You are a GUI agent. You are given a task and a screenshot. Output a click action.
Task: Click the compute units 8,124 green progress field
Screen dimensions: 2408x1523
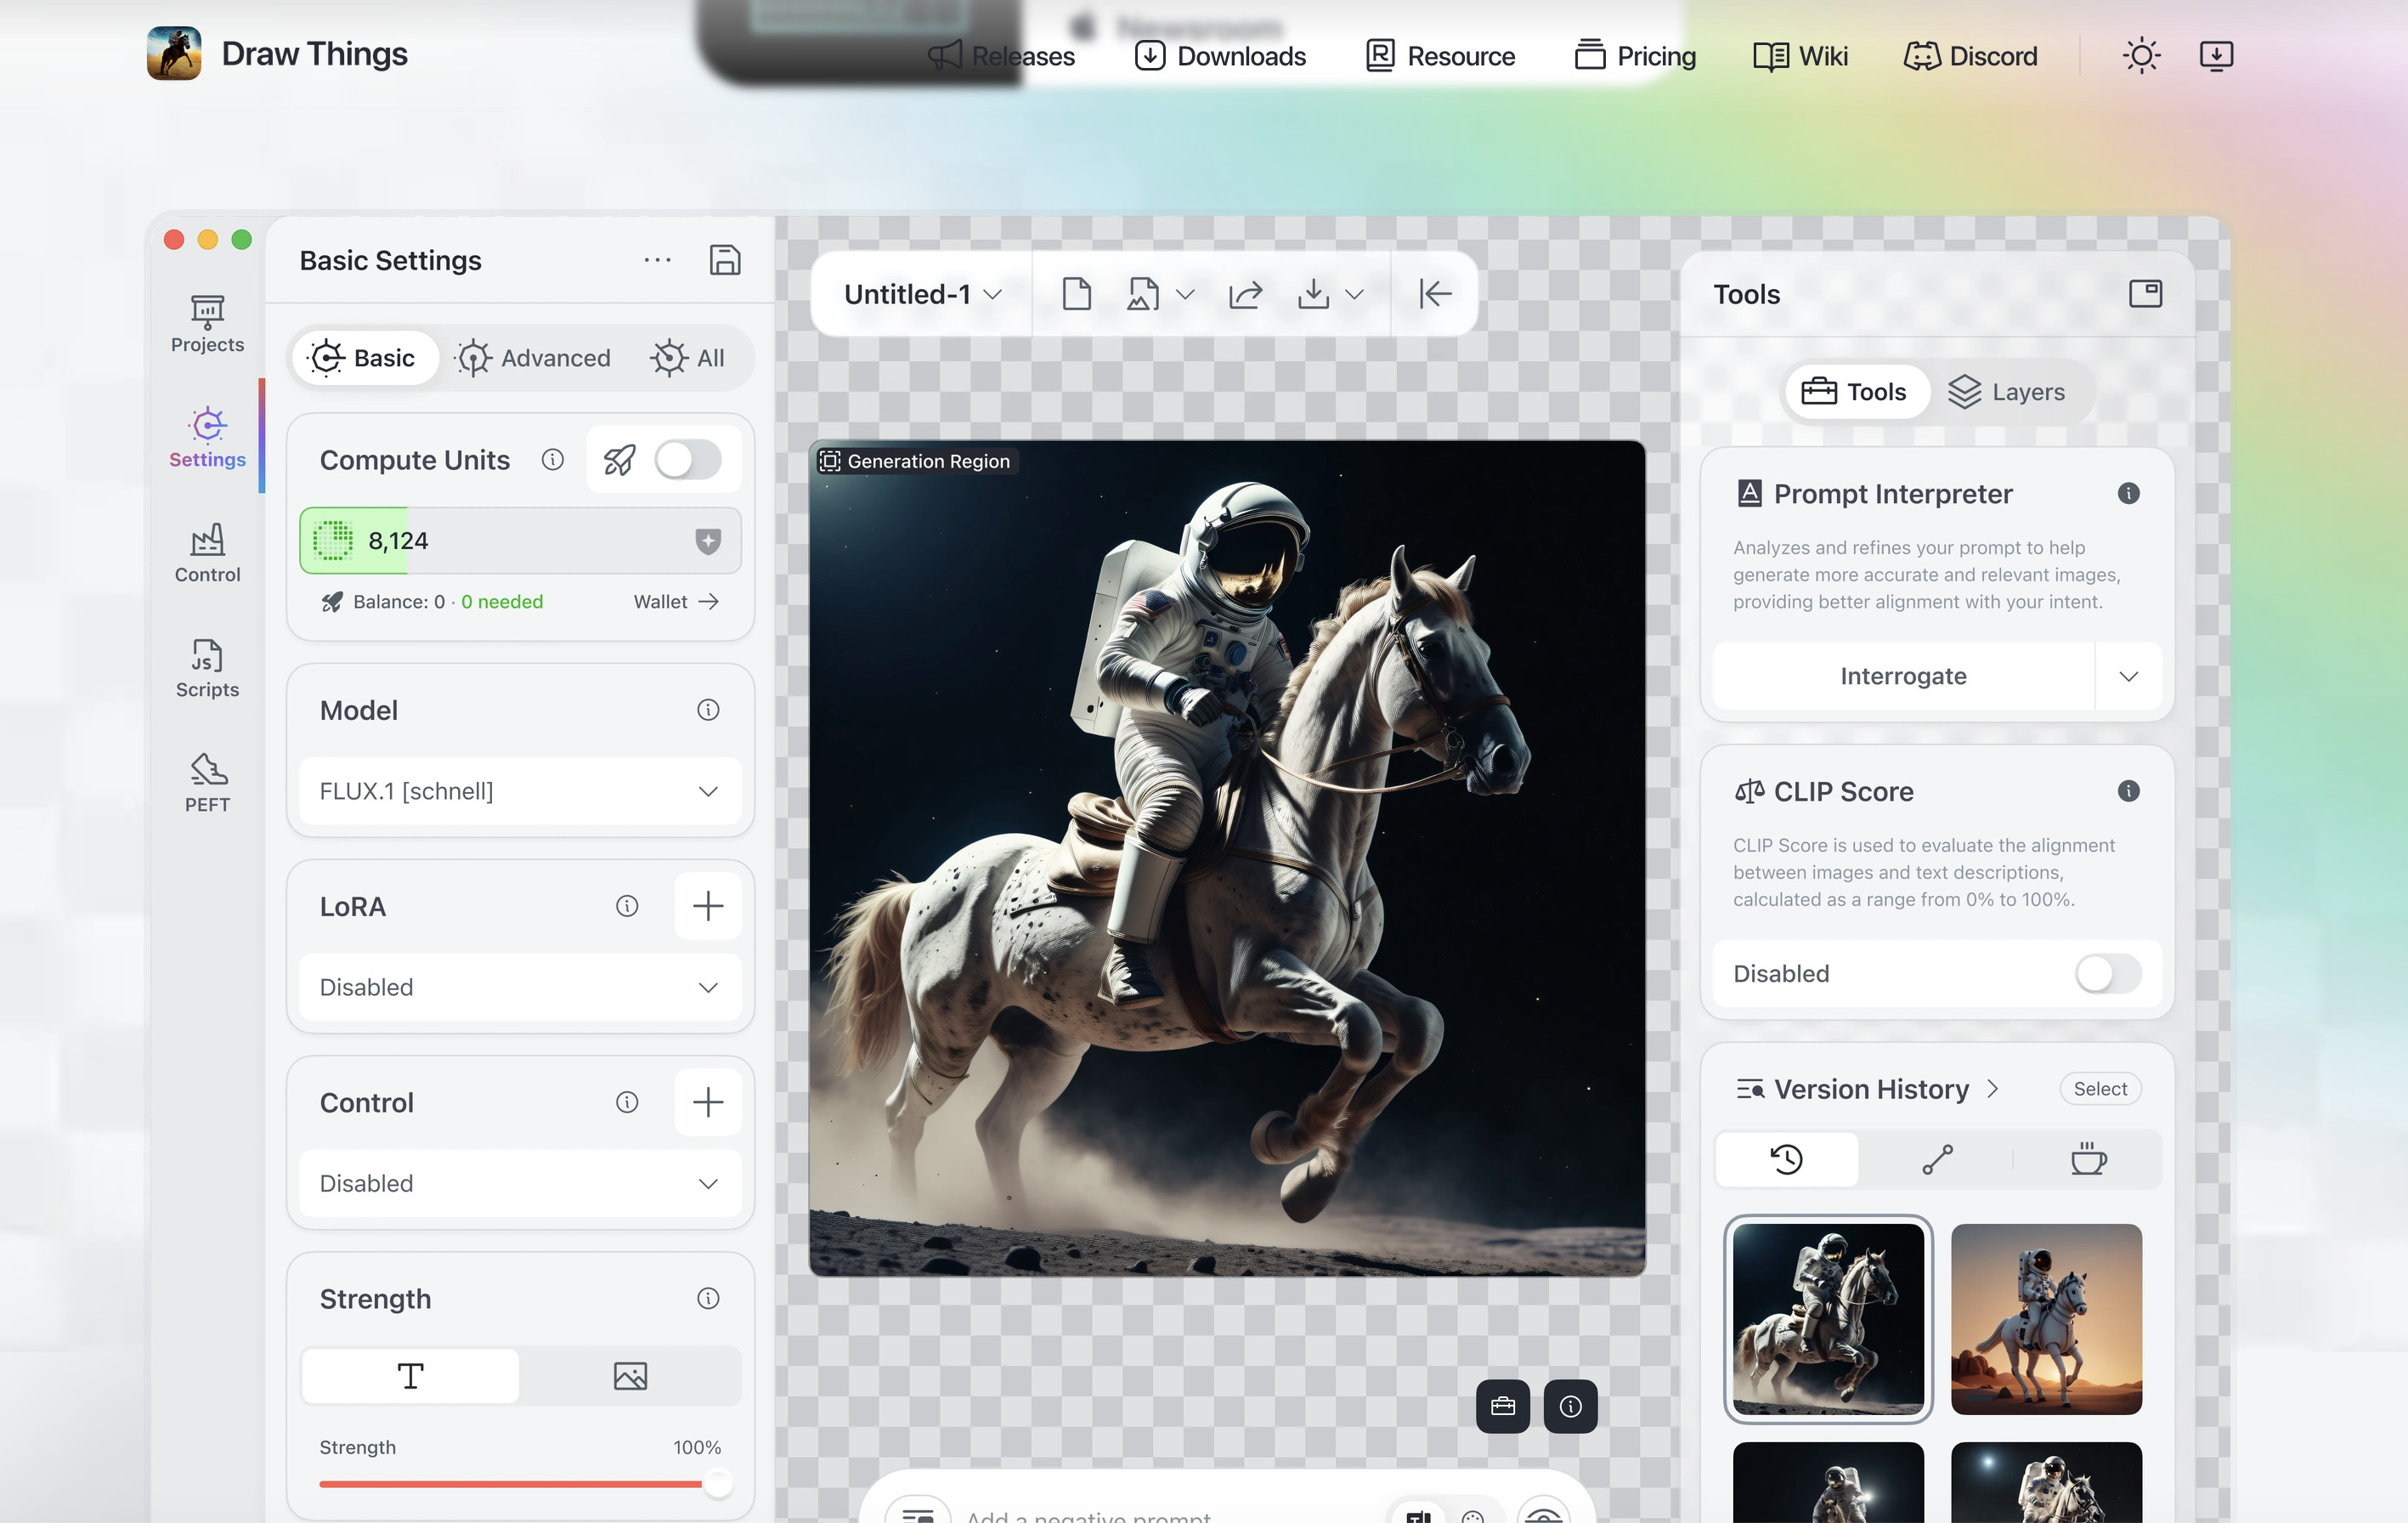tap(520, 541)
